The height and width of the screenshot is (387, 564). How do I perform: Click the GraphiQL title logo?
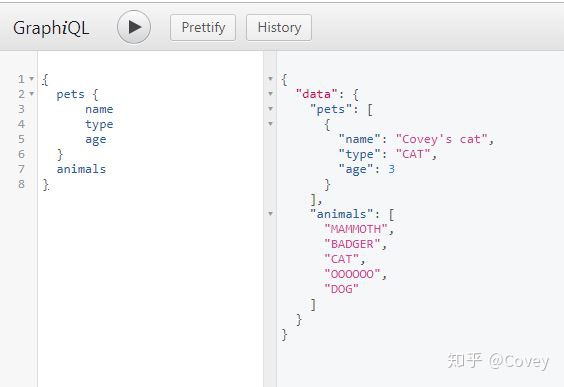point(51,28)
